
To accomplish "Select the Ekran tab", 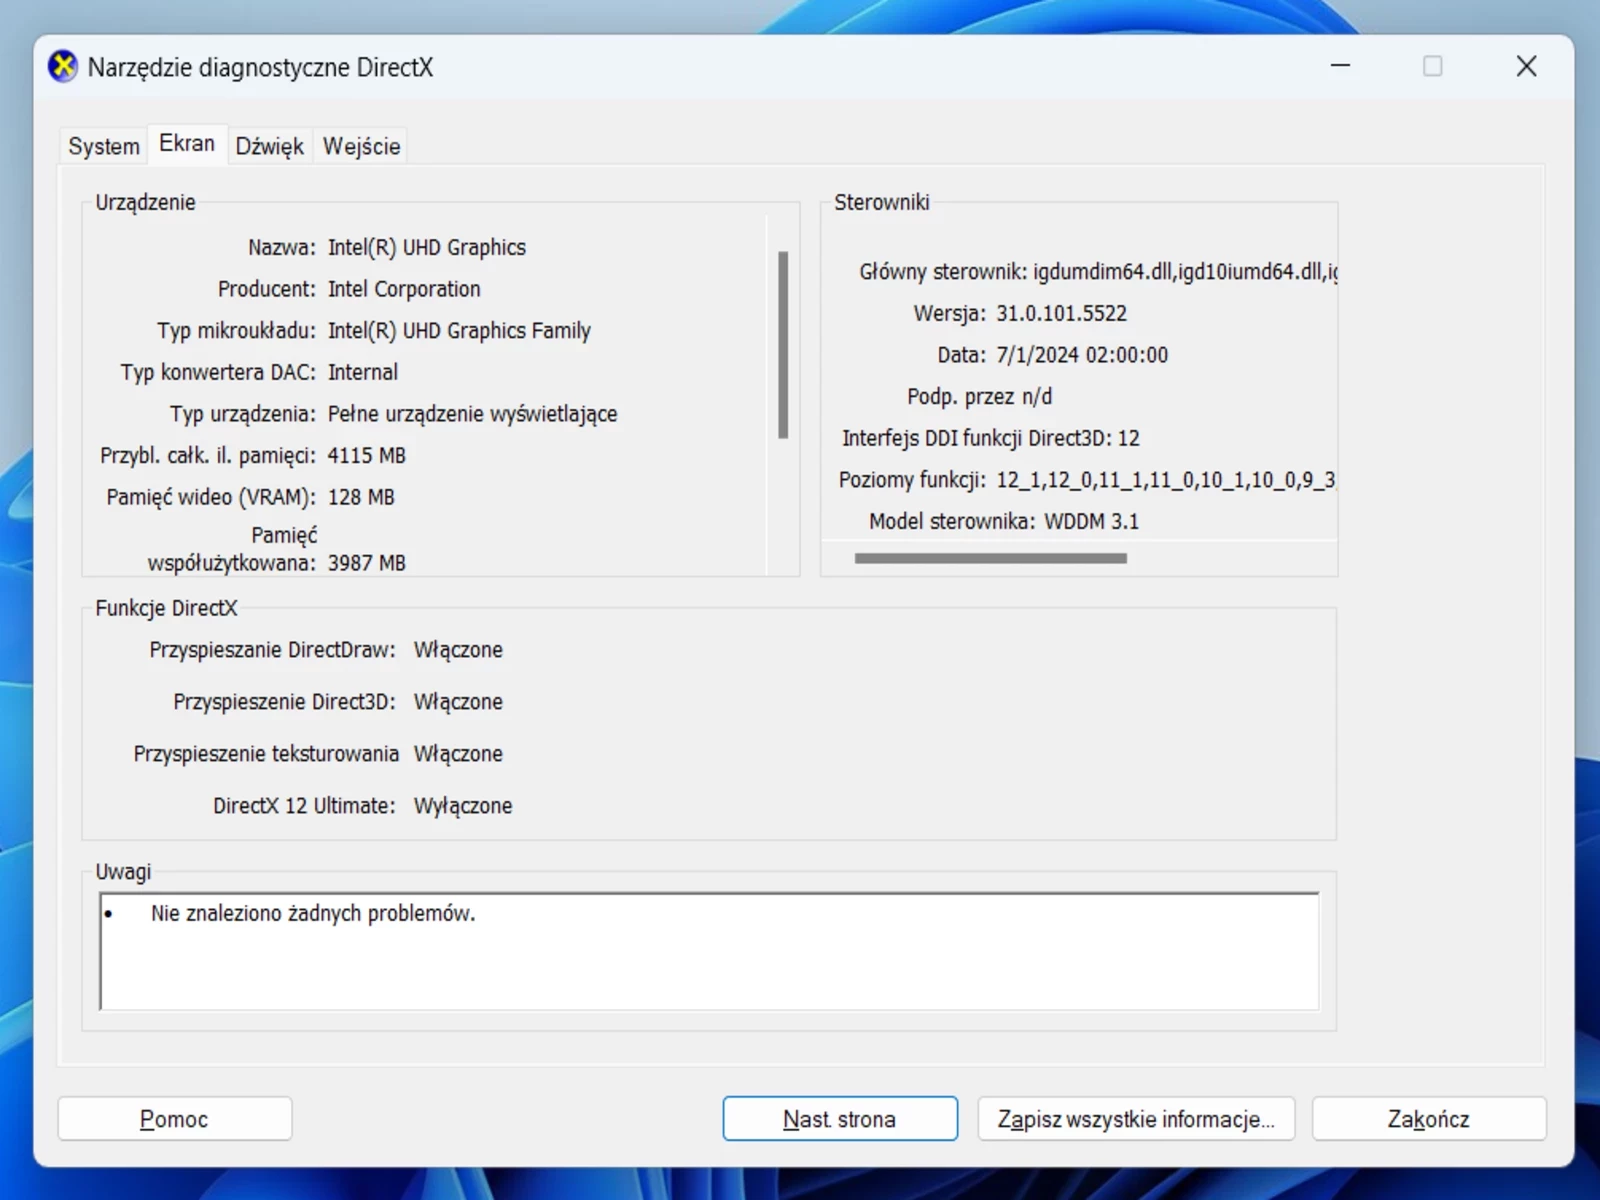I will tap(187, 143).
